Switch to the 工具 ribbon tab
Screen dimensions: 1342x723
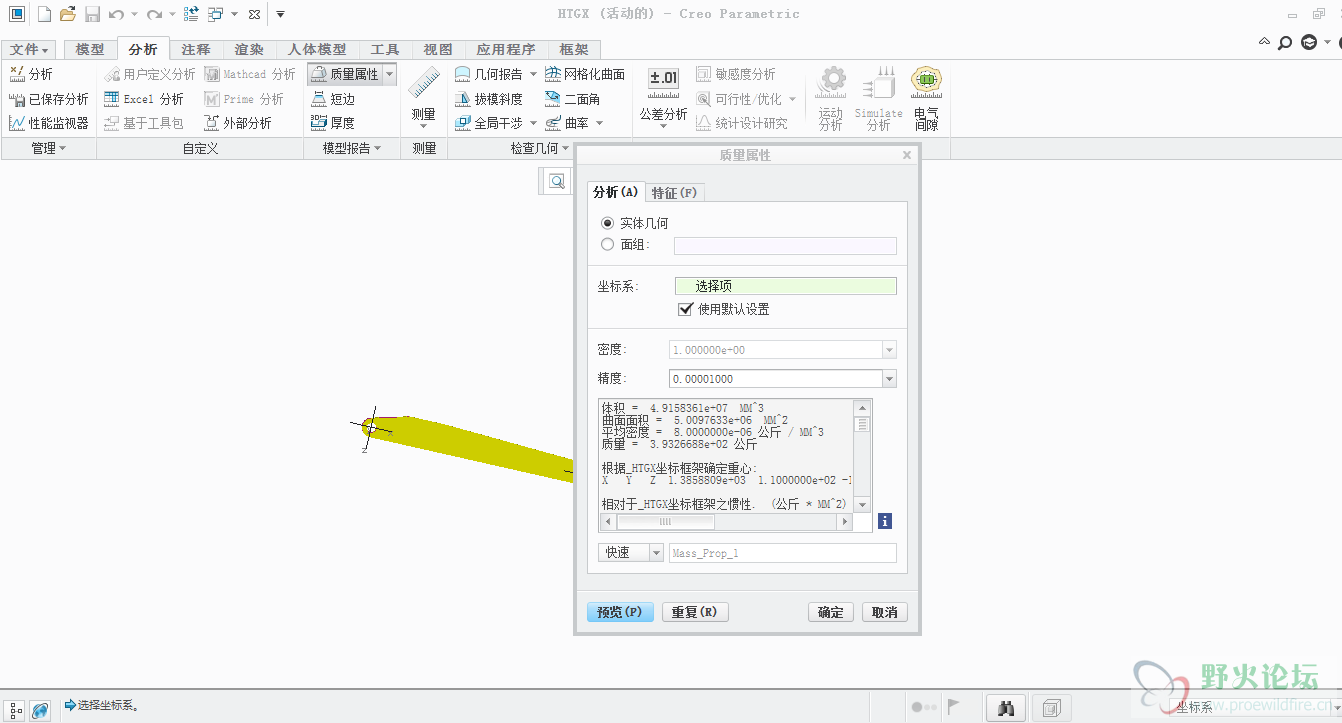tap(385, 49)
